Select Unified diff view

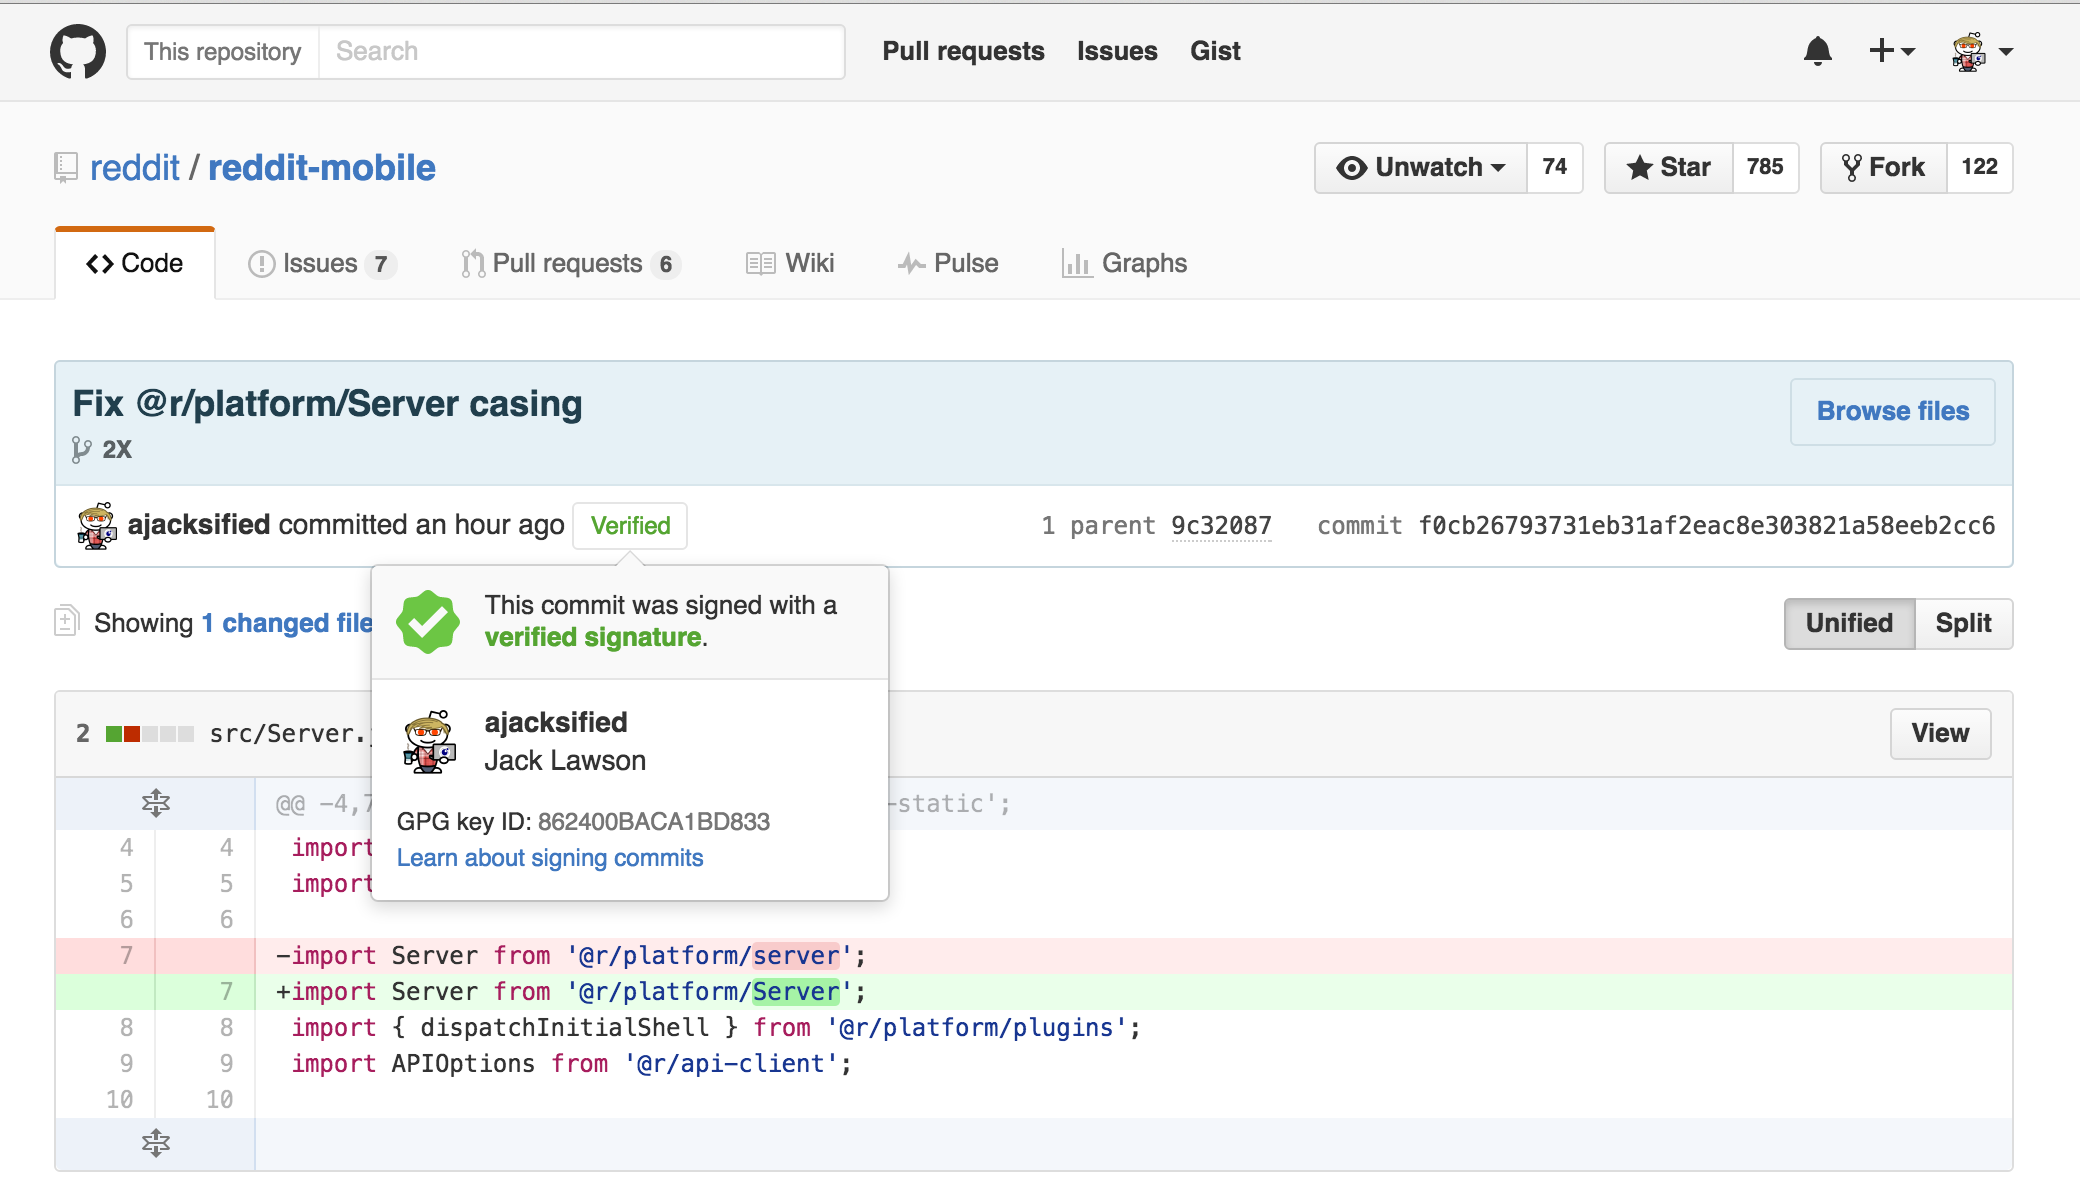1848,623
